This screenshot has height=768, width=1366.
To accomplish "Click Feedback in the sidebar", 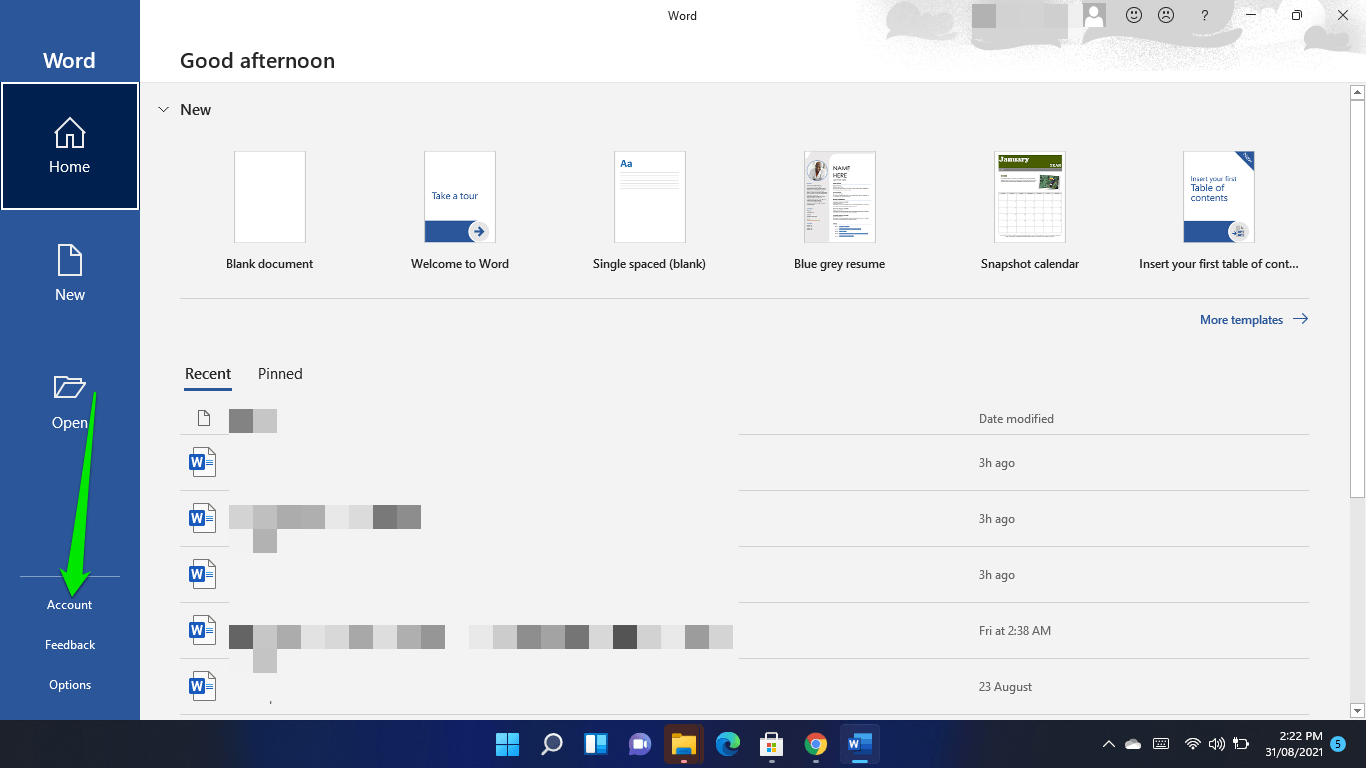I will click(x=70, y=645).
